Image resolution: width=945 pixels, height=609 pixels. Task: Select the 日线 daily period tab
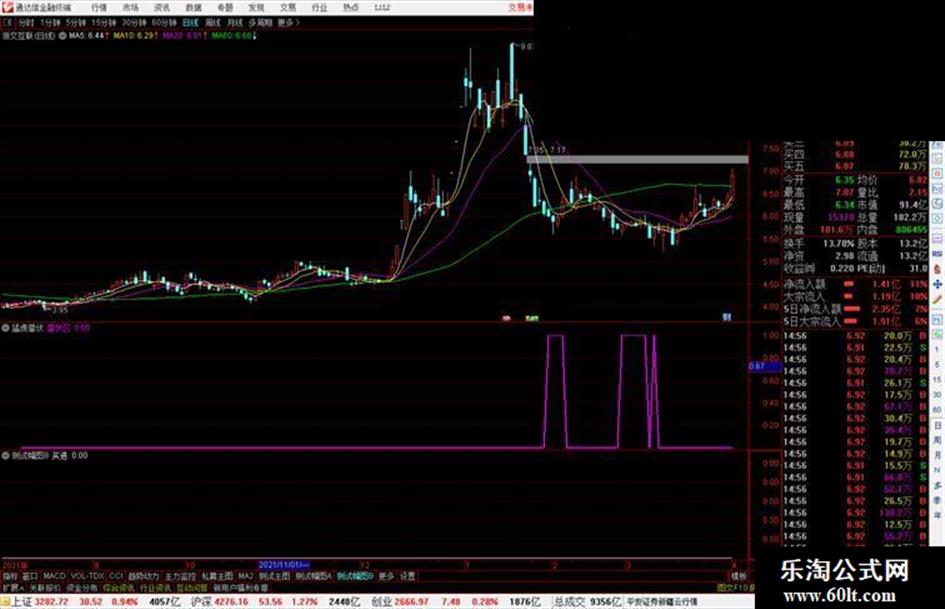pyautogui.click(x=190, y=22)
